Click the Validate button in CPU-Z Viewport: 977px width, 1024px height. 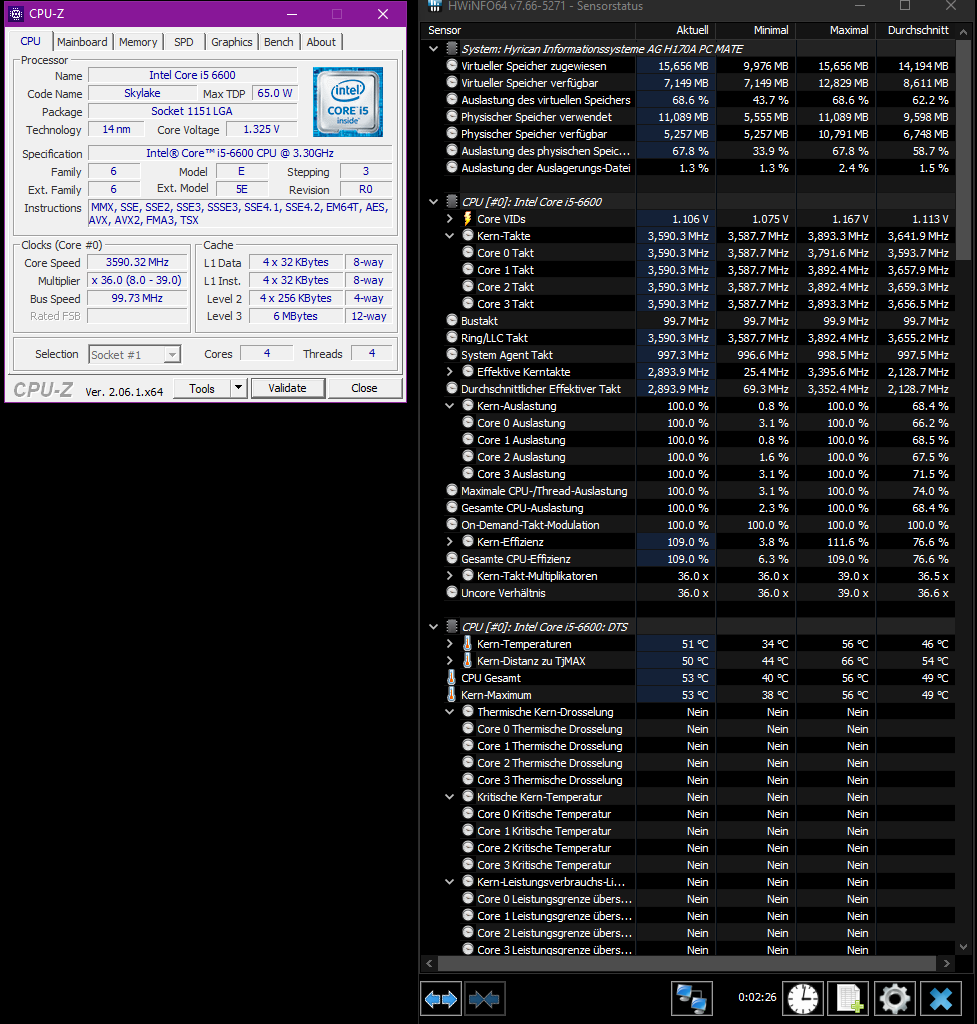tap(287, 388)
